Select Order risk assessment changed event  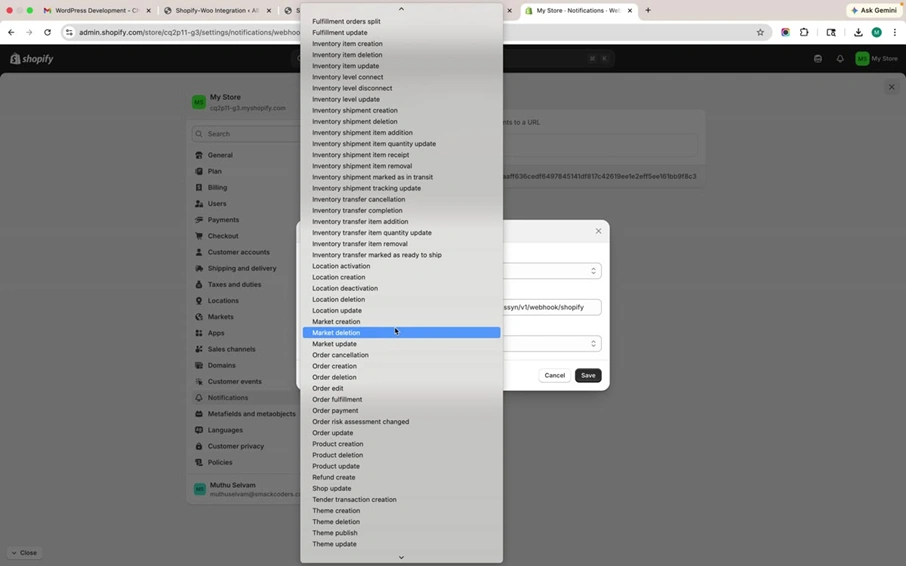402,422
